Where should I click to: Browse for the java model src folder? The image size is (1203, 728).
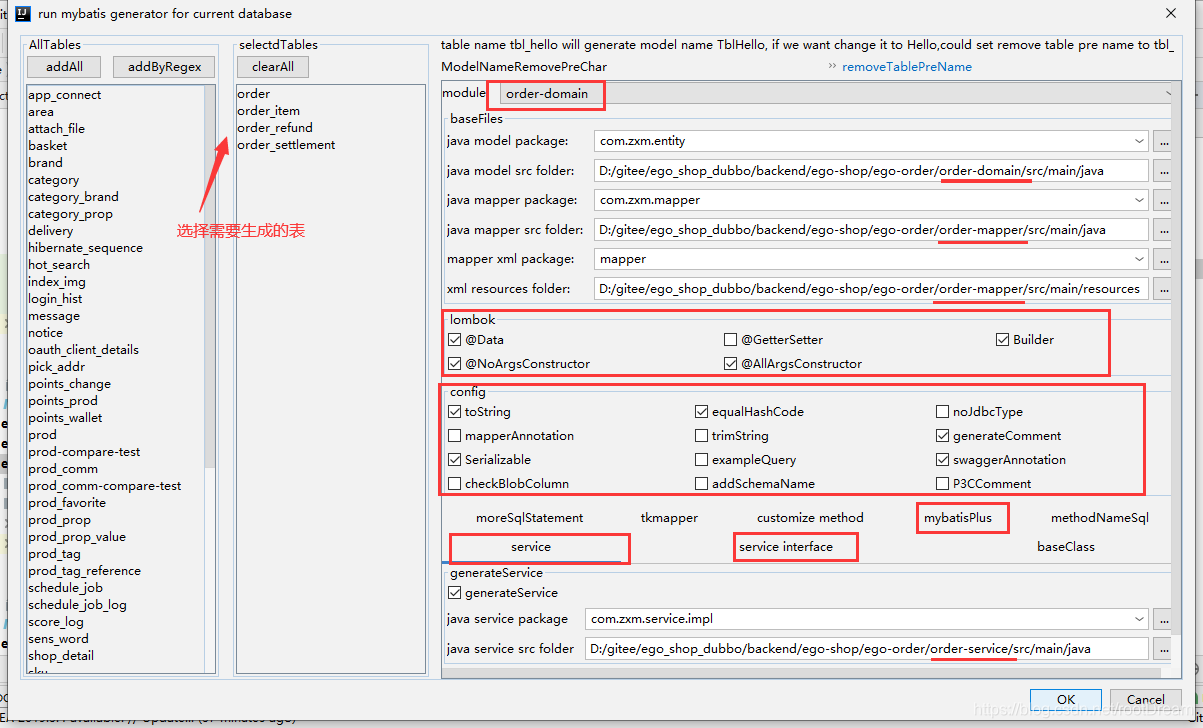pos(1162,171)
